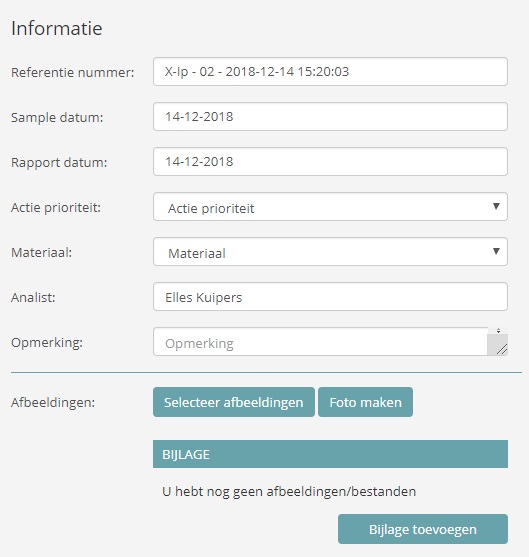
Task: Click the Selecteer afbeeldingen button
Action: point(234,402)
